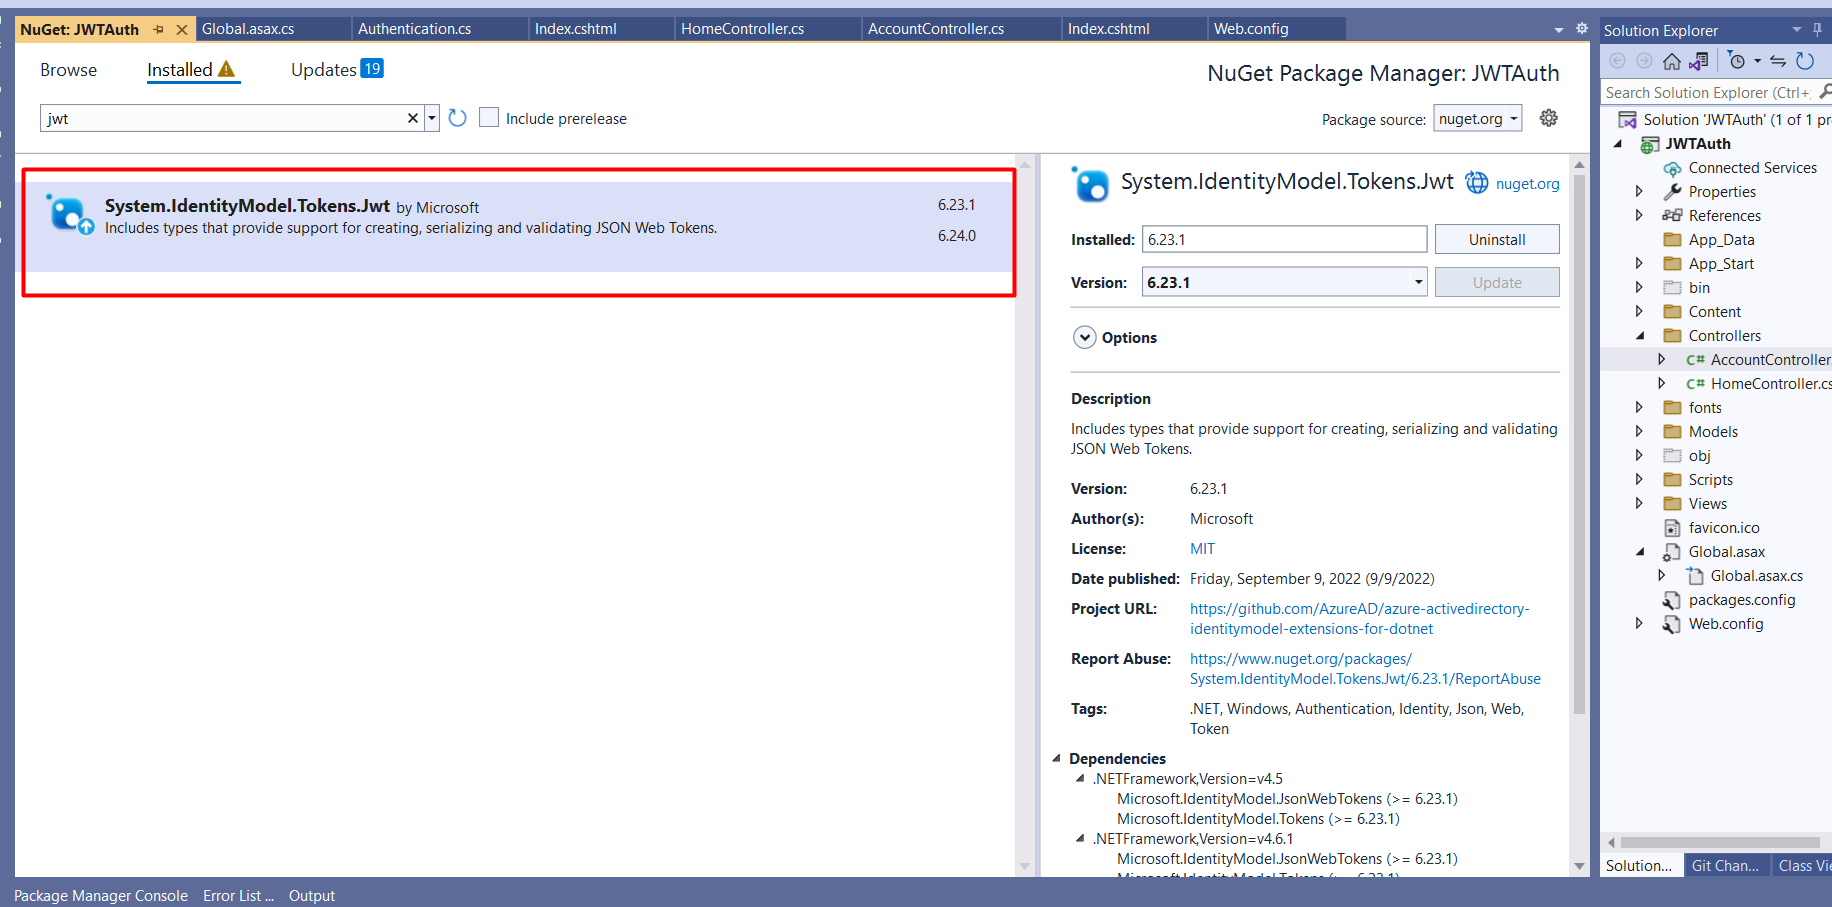Click the packages.config file icon

click(x=1672, y=600)
